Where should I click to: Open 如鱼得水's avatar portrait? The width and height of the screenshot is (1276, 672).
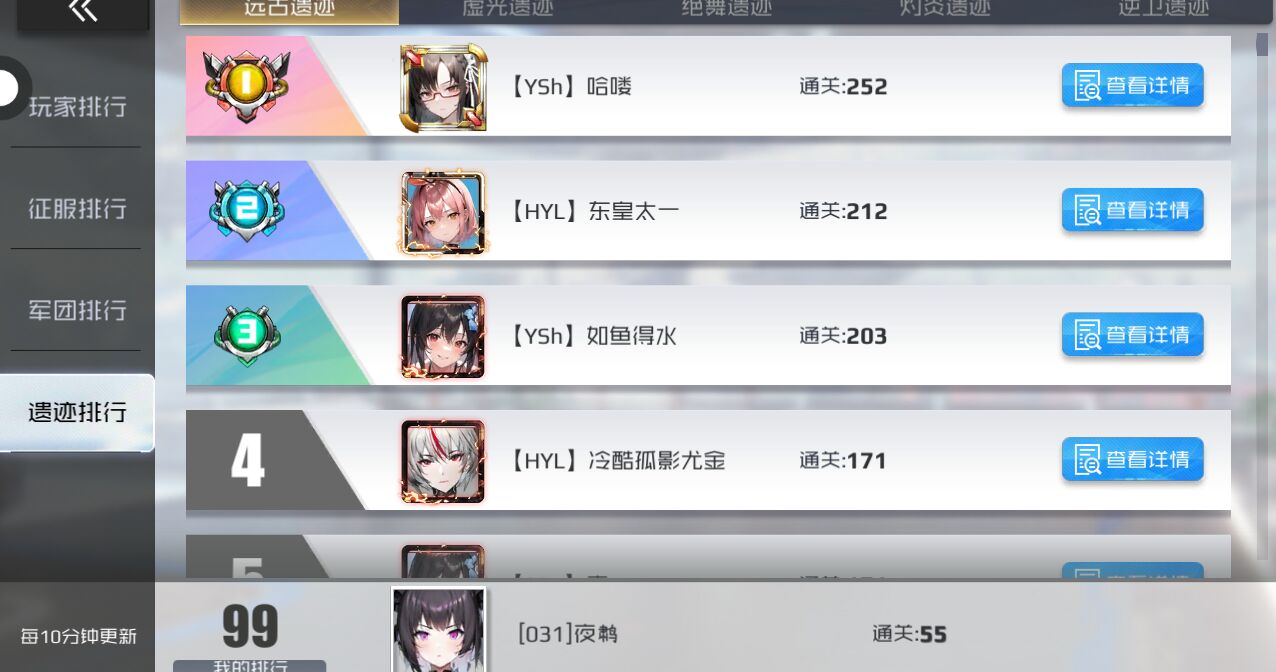(x=443, y=336)
